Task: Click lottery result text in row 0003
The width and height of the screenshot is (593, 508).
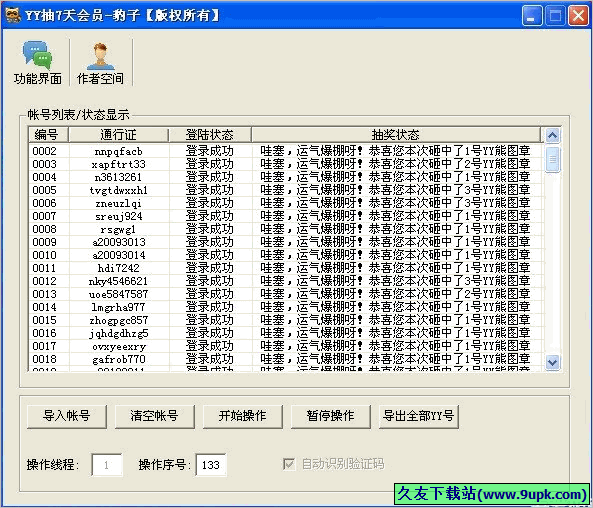Action: 395,164
